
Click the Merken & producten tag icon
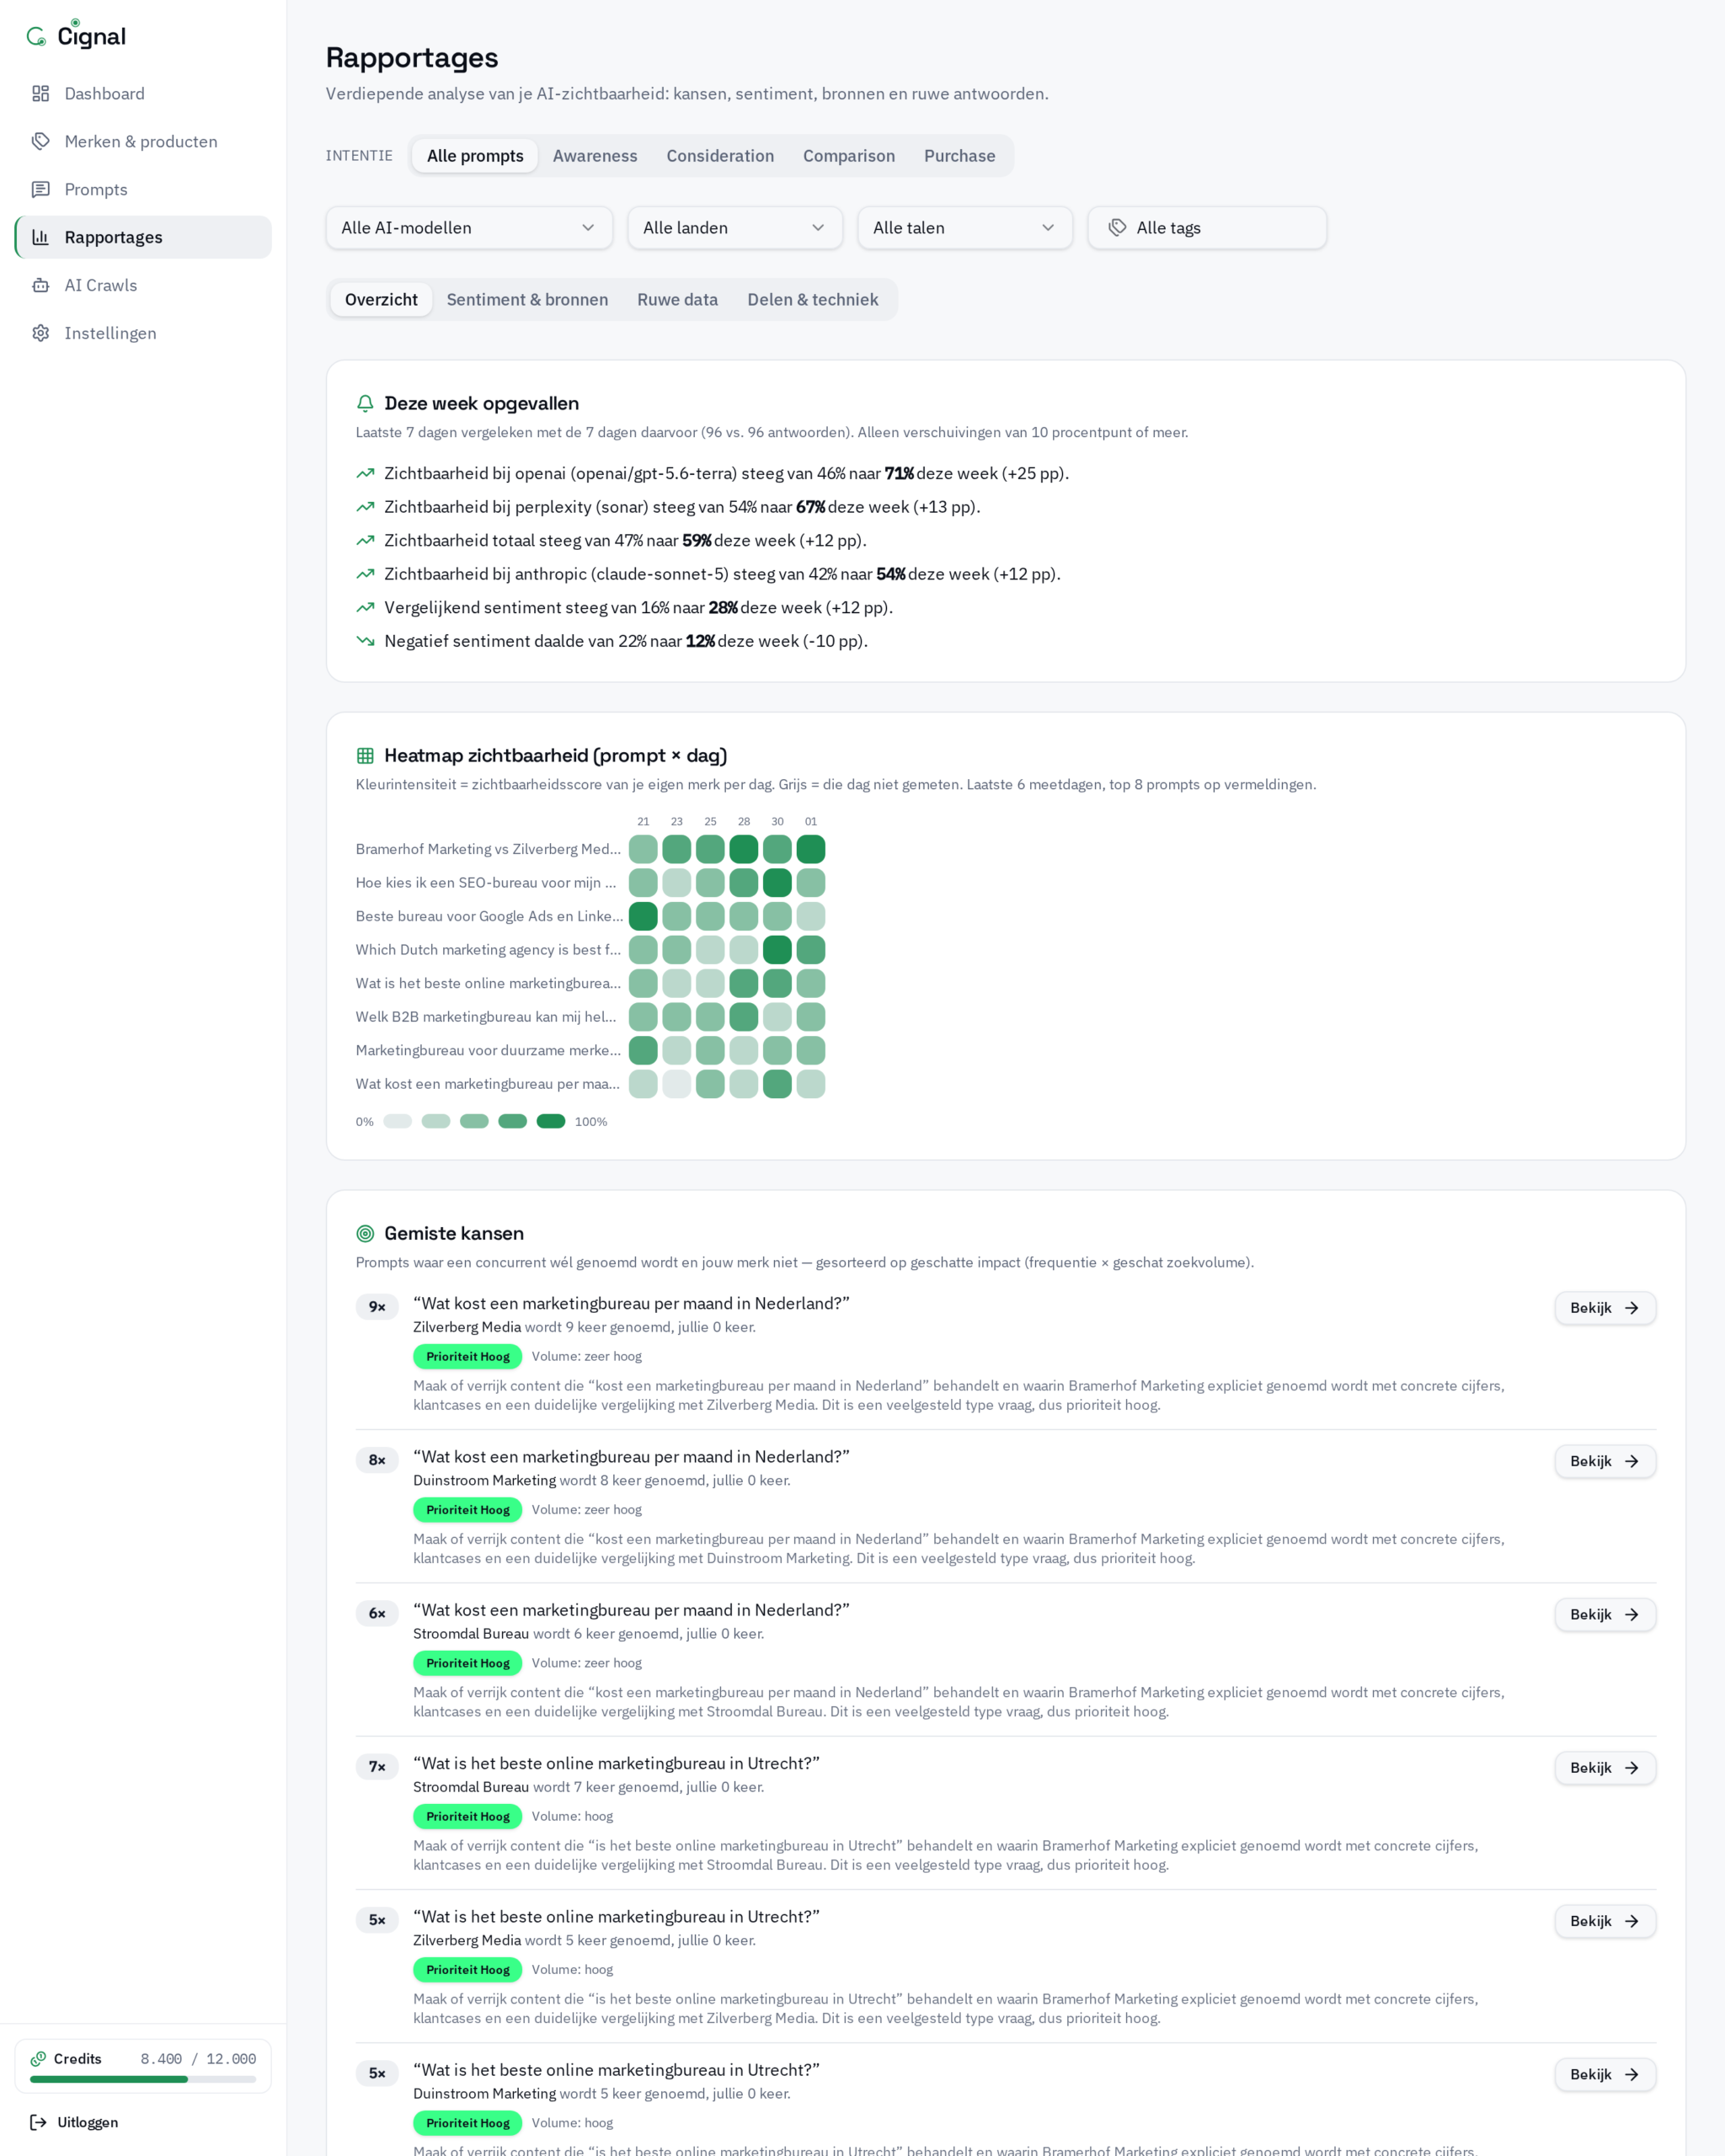pyautogui.click(x=41, y=142)
